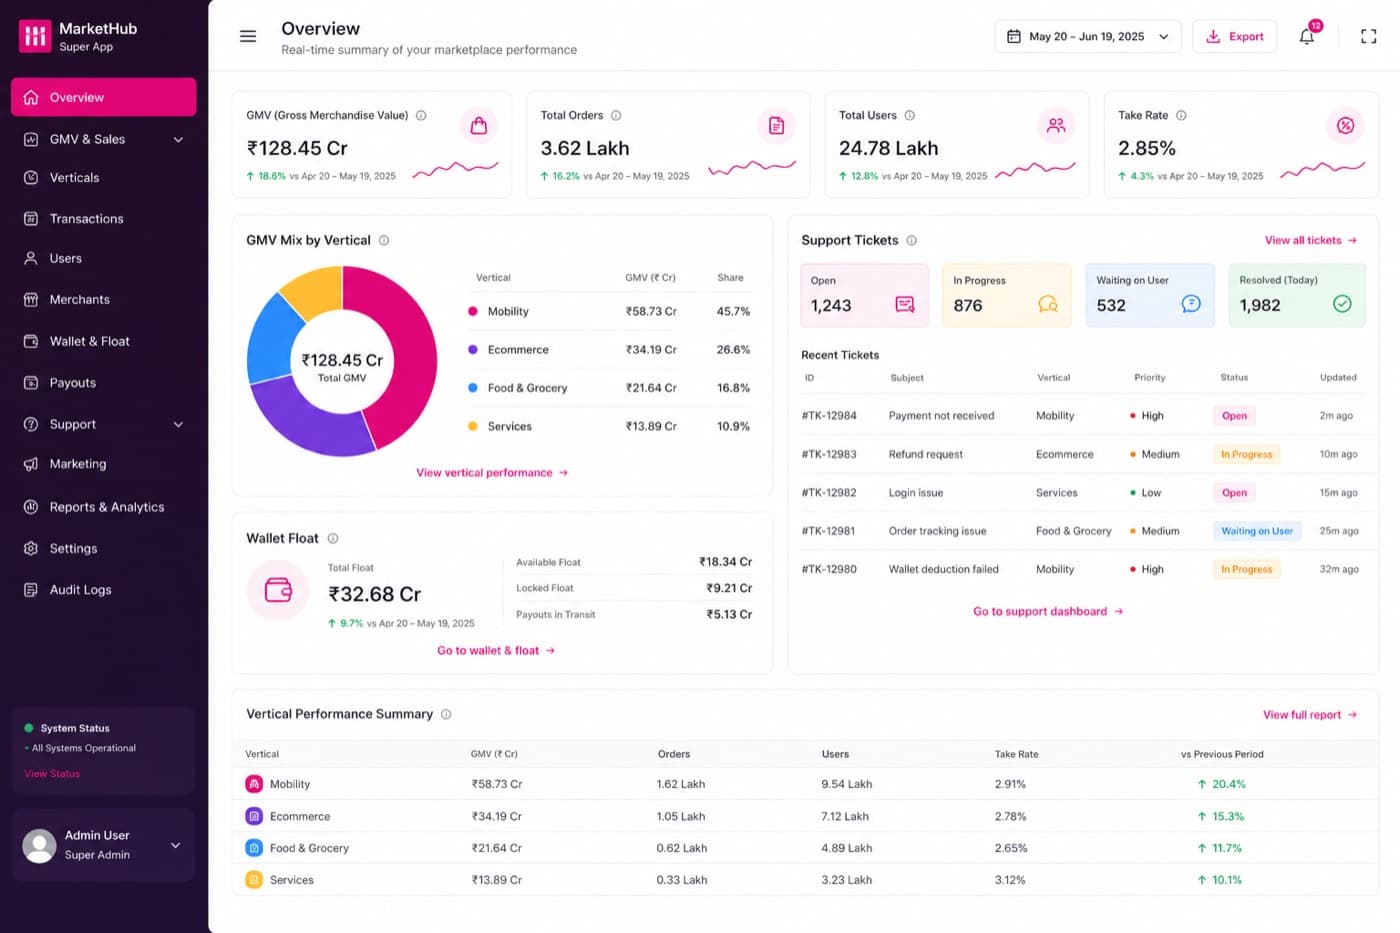Viewport: 1400px width, 933px height.
Task: Click the wallet icon in Wallet Float card
Action: tap(278, 590)
